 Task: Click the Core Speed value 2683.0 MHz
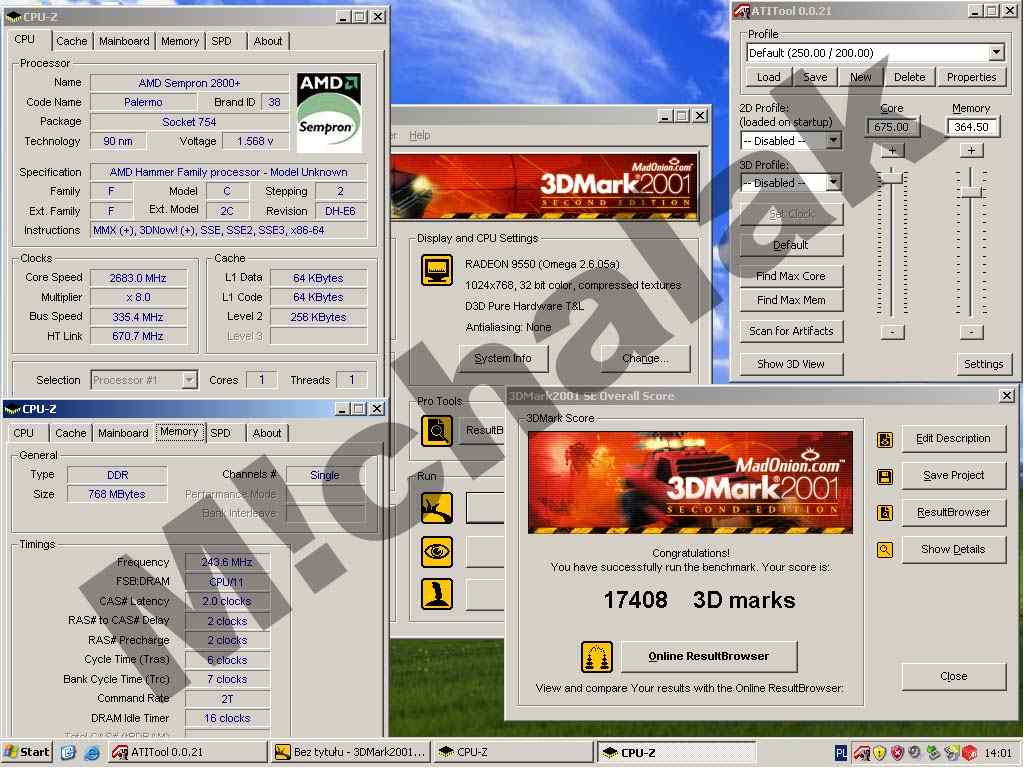click(x=138, y=278)
